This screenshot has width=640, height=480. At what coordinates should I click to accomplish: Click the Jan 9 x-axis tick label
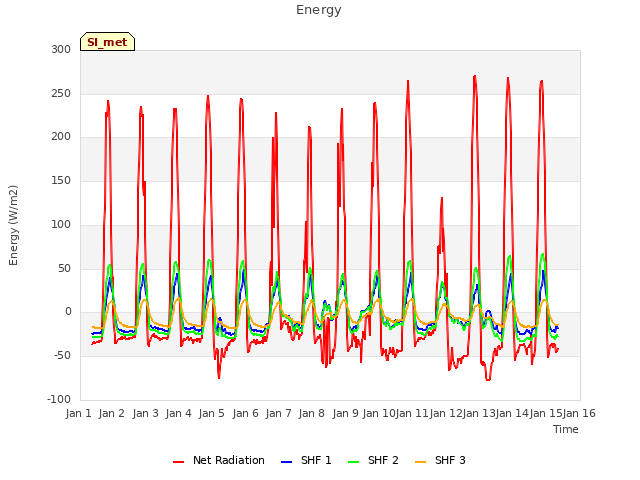[x=346, y=413]
